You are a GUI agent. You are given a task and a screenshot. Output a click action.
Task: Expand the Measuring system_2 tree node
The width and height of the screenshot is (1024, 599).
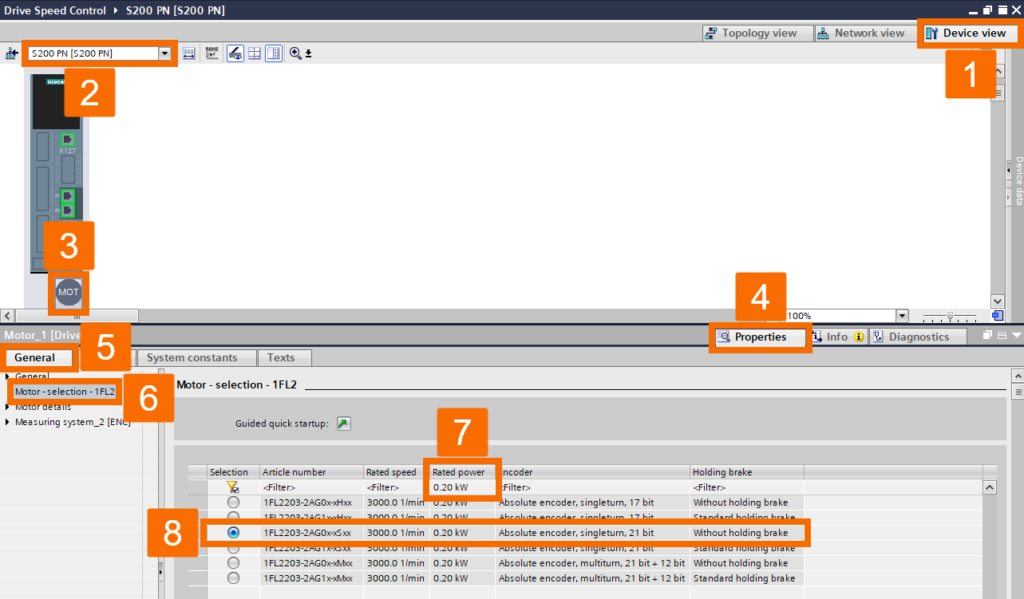(7, 422)
